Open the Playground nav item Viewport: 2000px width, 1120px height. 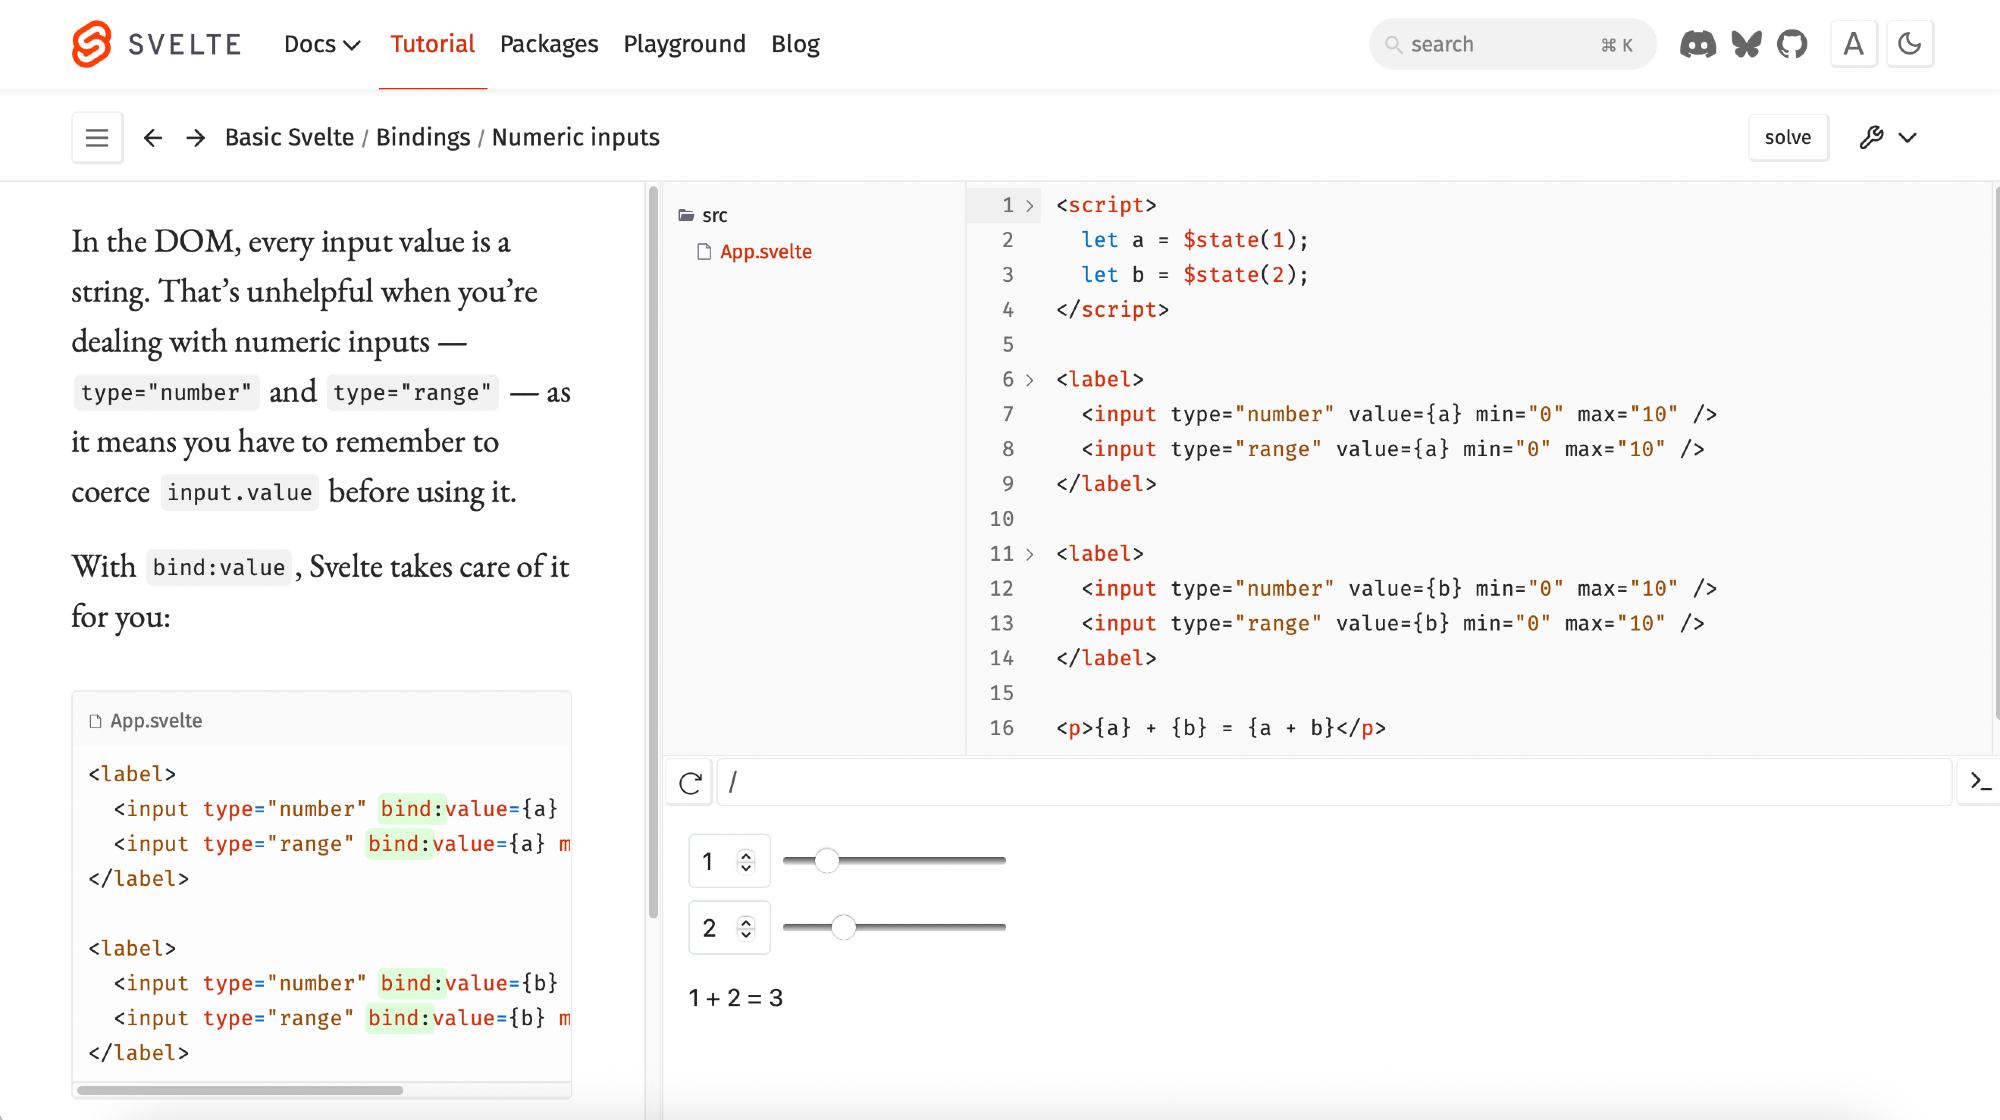(x=684, y=44)
